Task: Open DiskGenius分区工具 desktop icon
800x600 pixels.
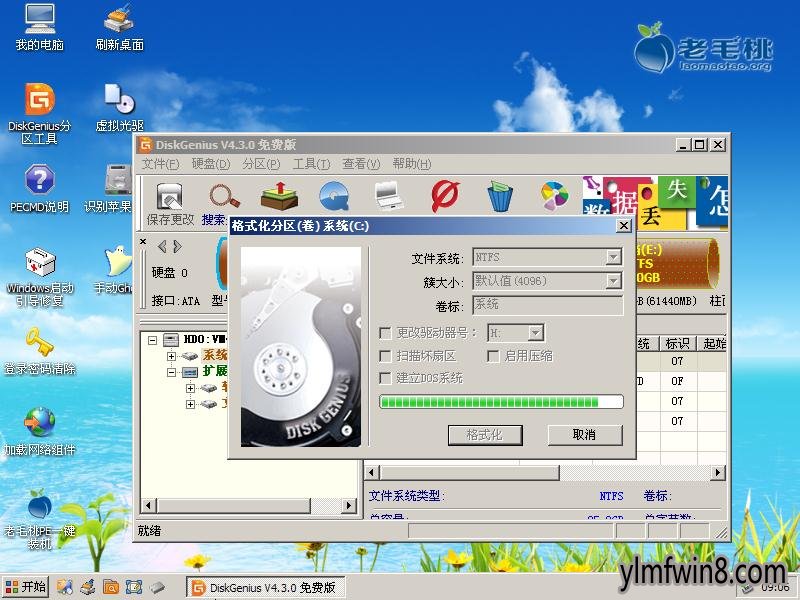Action: point(39,113)
